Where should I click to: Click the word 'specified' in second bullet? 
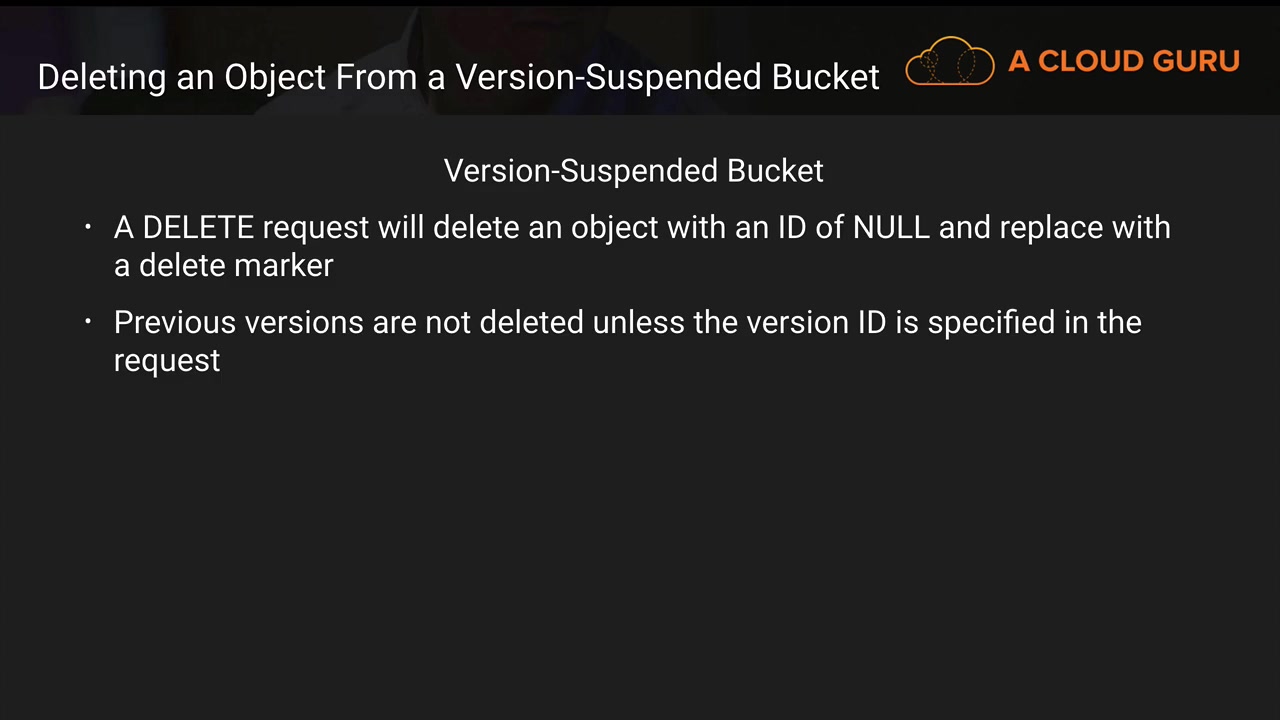tap(991, 323)
